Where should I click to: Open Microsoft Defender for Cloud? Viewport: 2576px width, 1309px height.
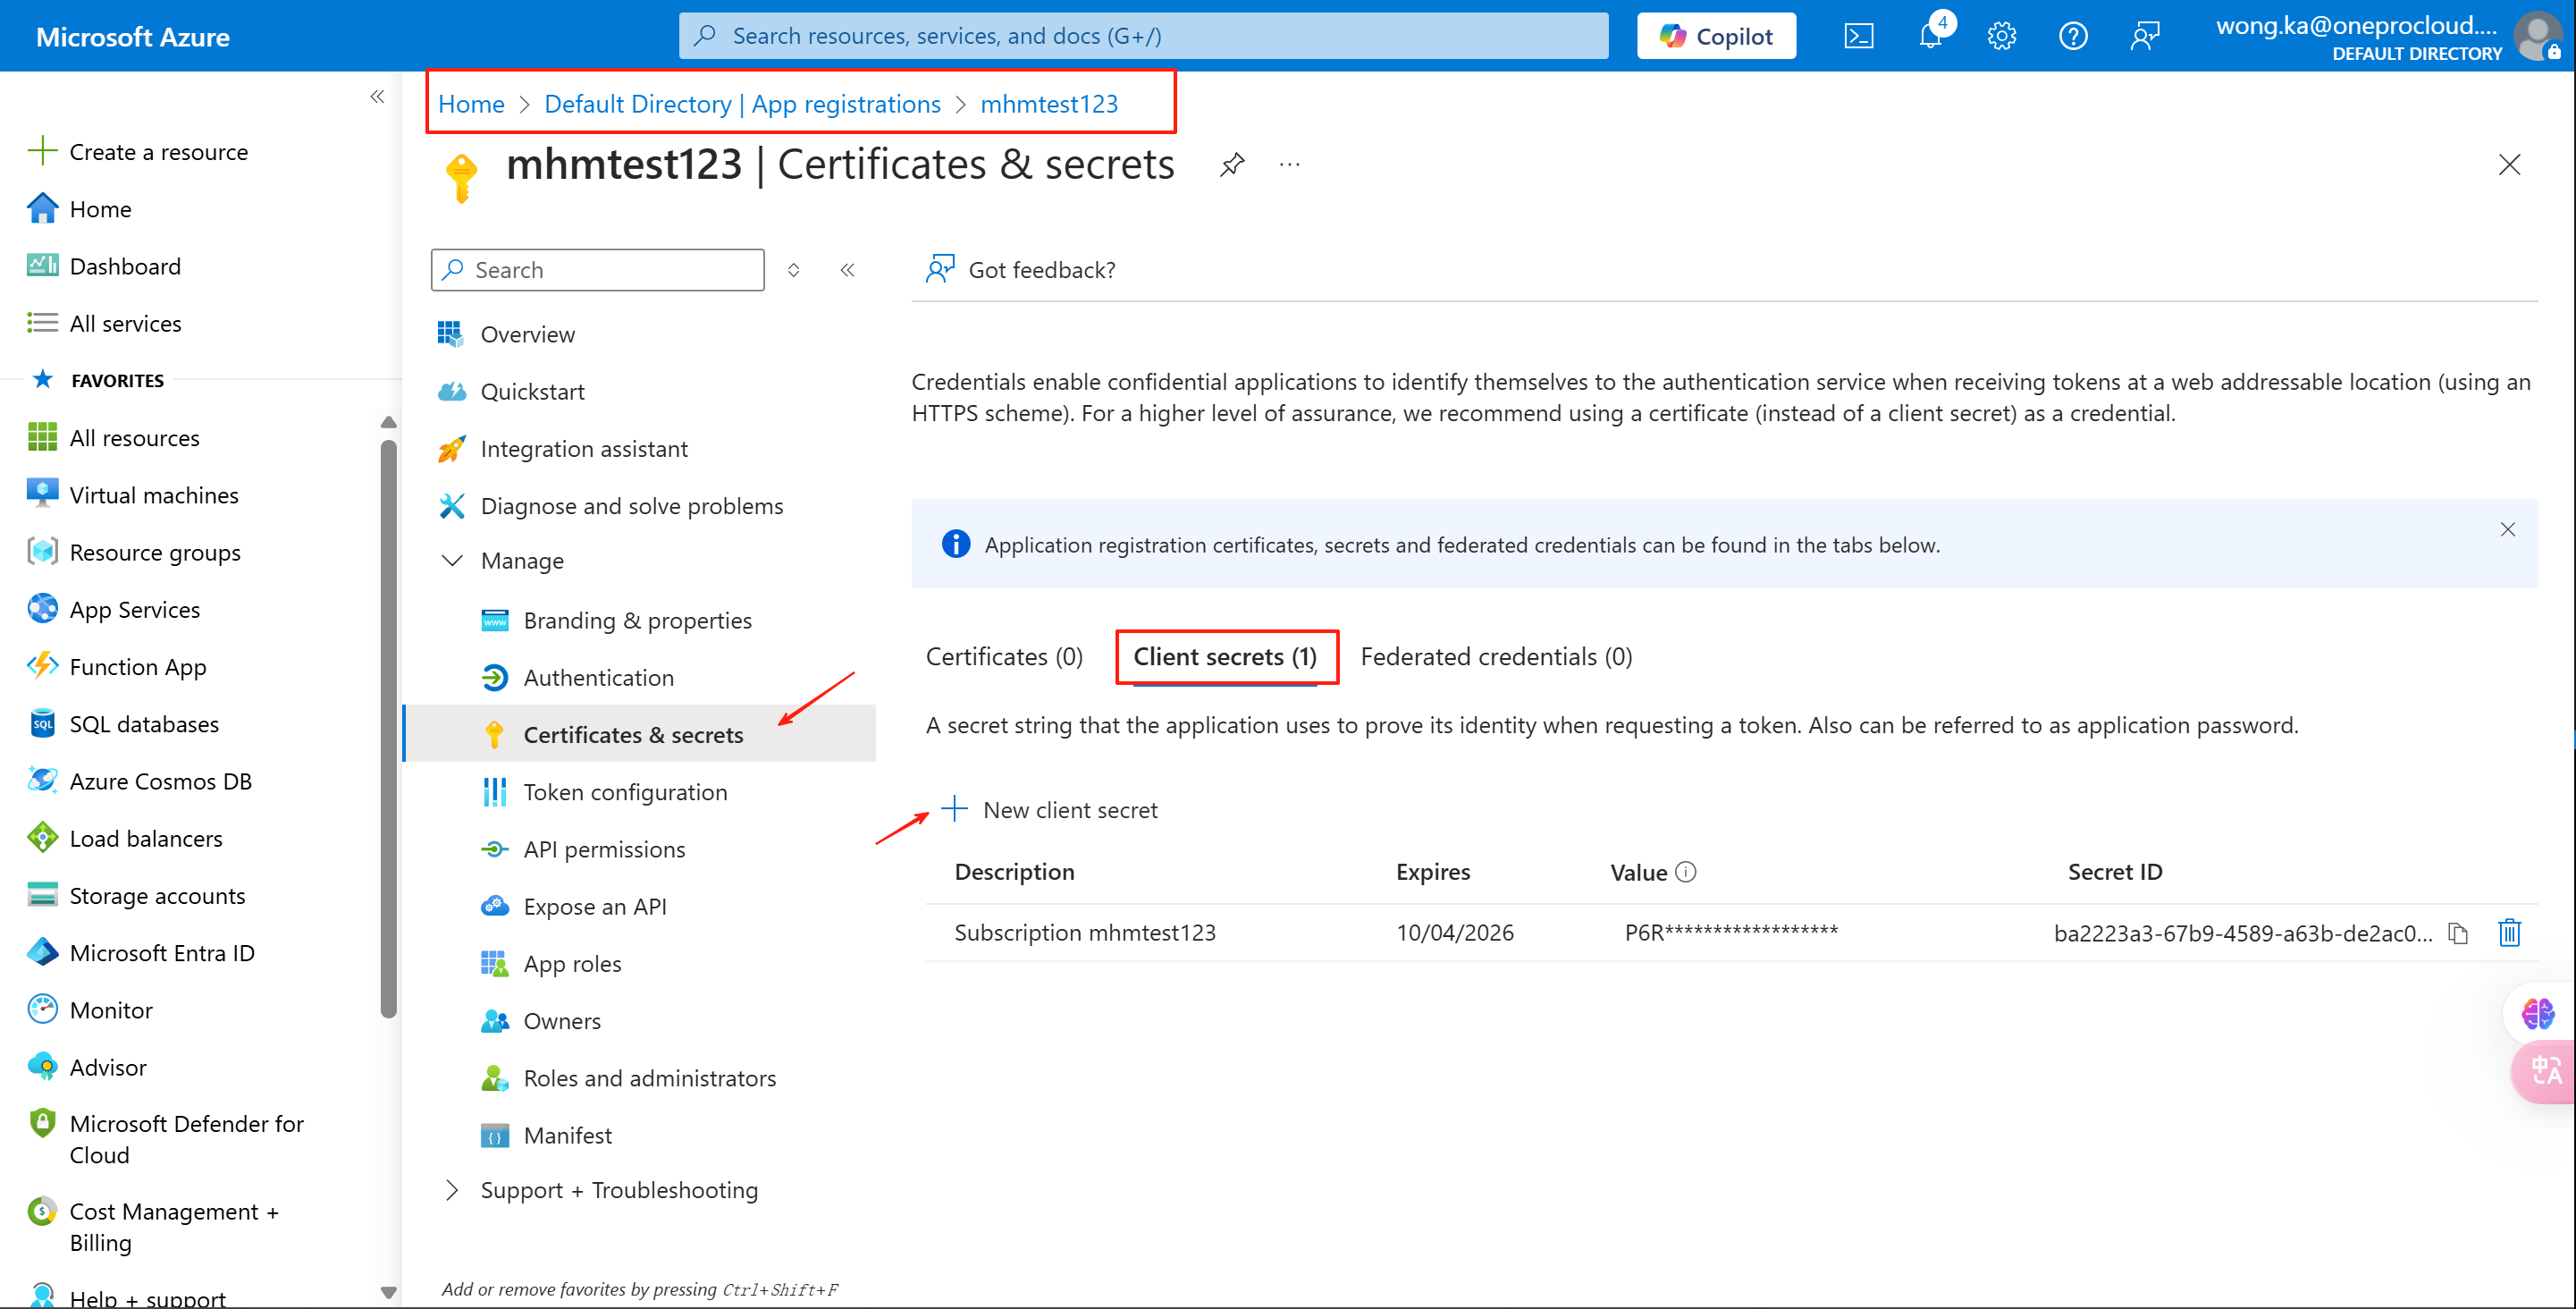[x=166, y=1139]
